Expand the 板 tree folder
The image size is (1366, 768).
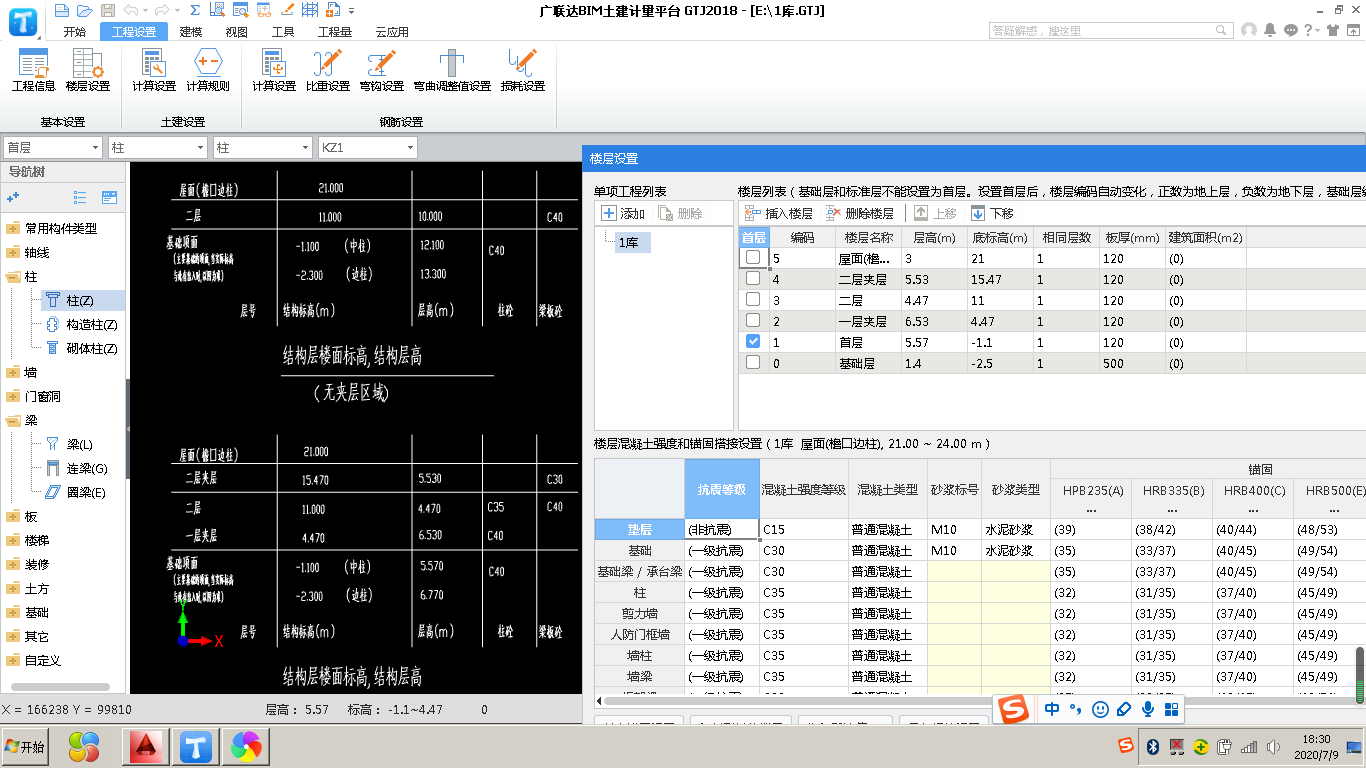(13, 516)
